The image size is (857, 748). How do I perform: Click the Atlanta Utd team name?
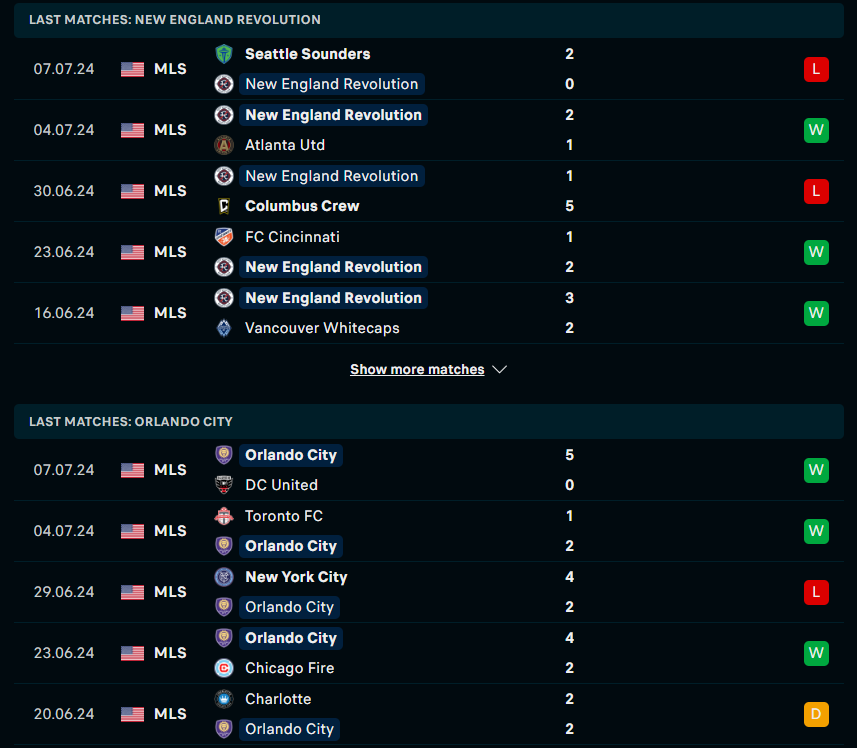tap(285, 145)
